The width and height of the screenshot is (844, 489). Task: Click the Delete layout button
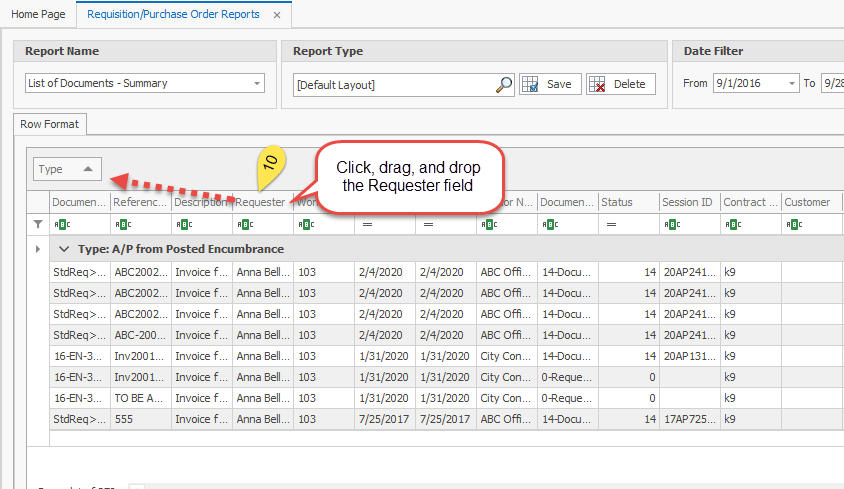[x=620, y=85]
